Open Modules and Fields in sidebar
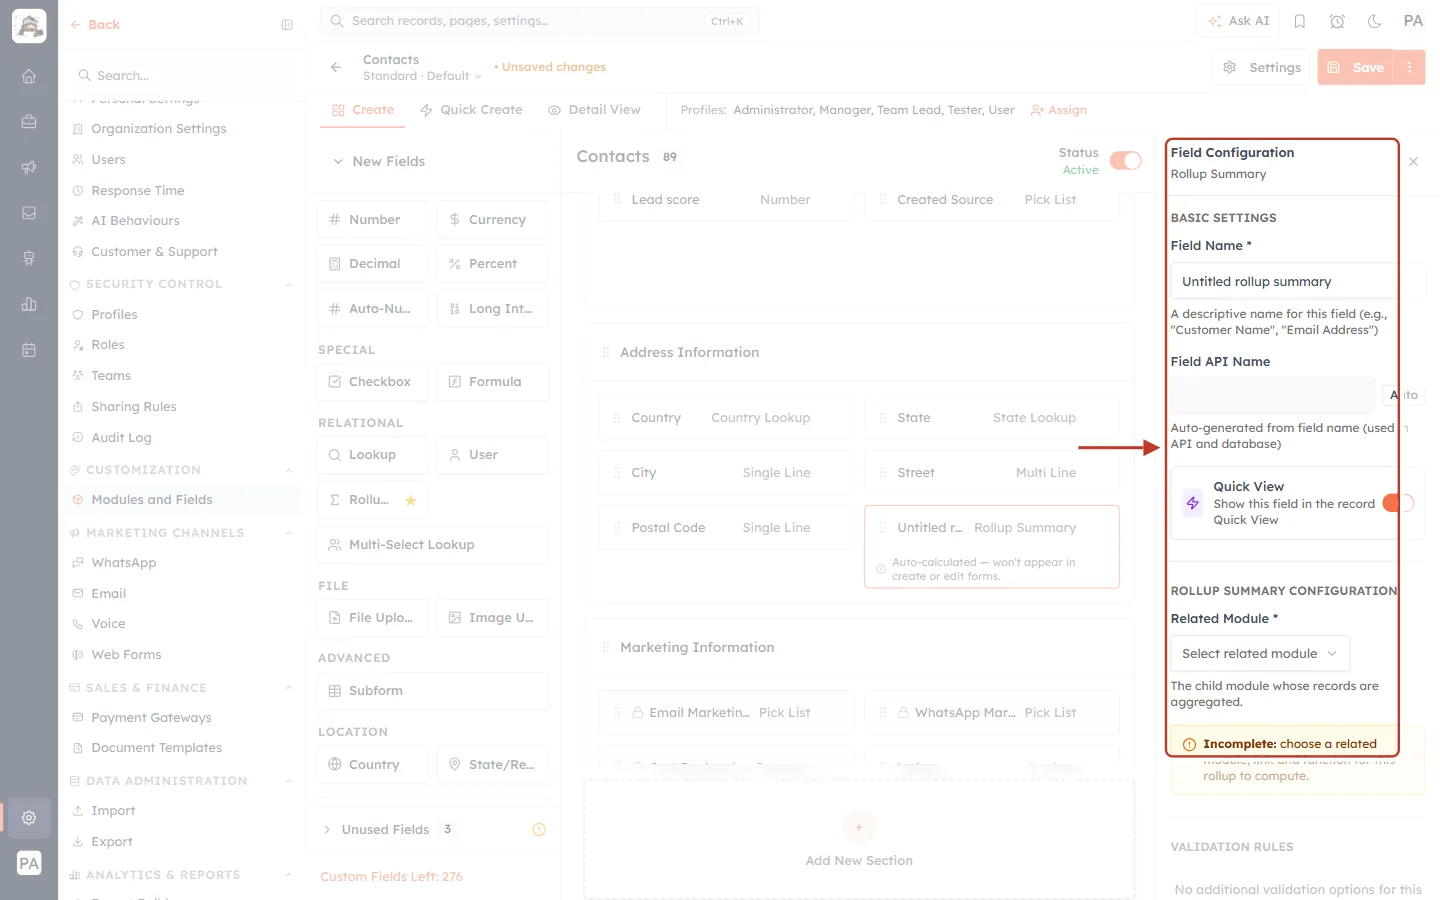The image size is (1440, 900). (x=152, y=500)
